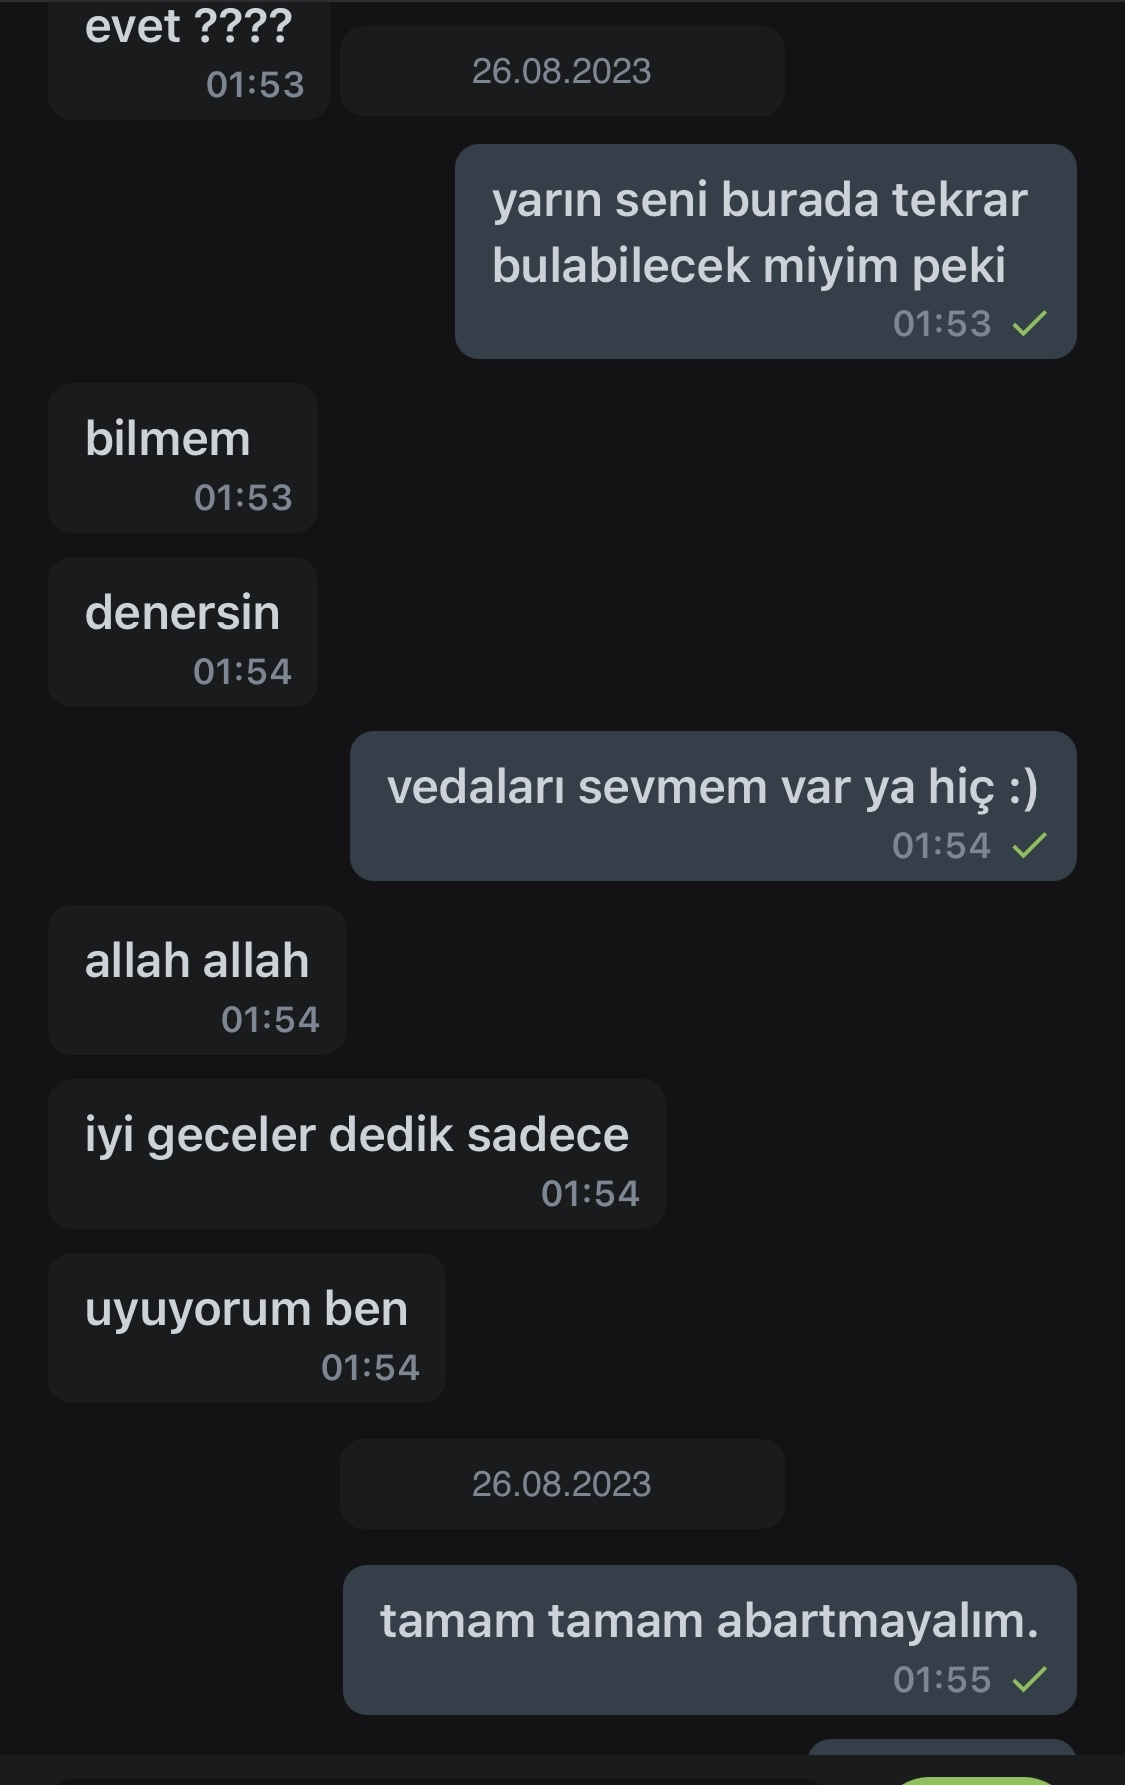Tap the partially visible message bubble at the bottom
1125x1785 pixels.
click(x=942, y=1747)
